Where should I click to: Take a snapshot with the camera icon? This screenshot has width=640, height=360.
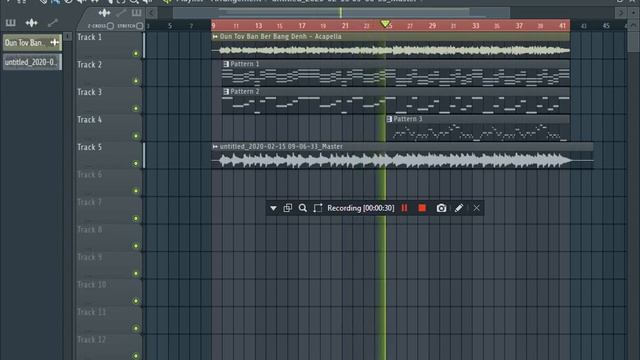tap(441, 208)
